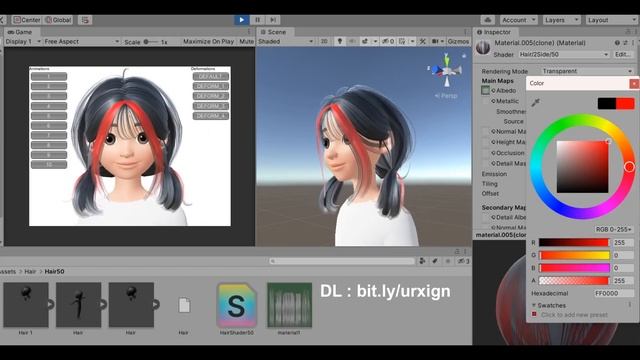
Task: Select the HairShader50 asset icon
Action: (237, 305)
